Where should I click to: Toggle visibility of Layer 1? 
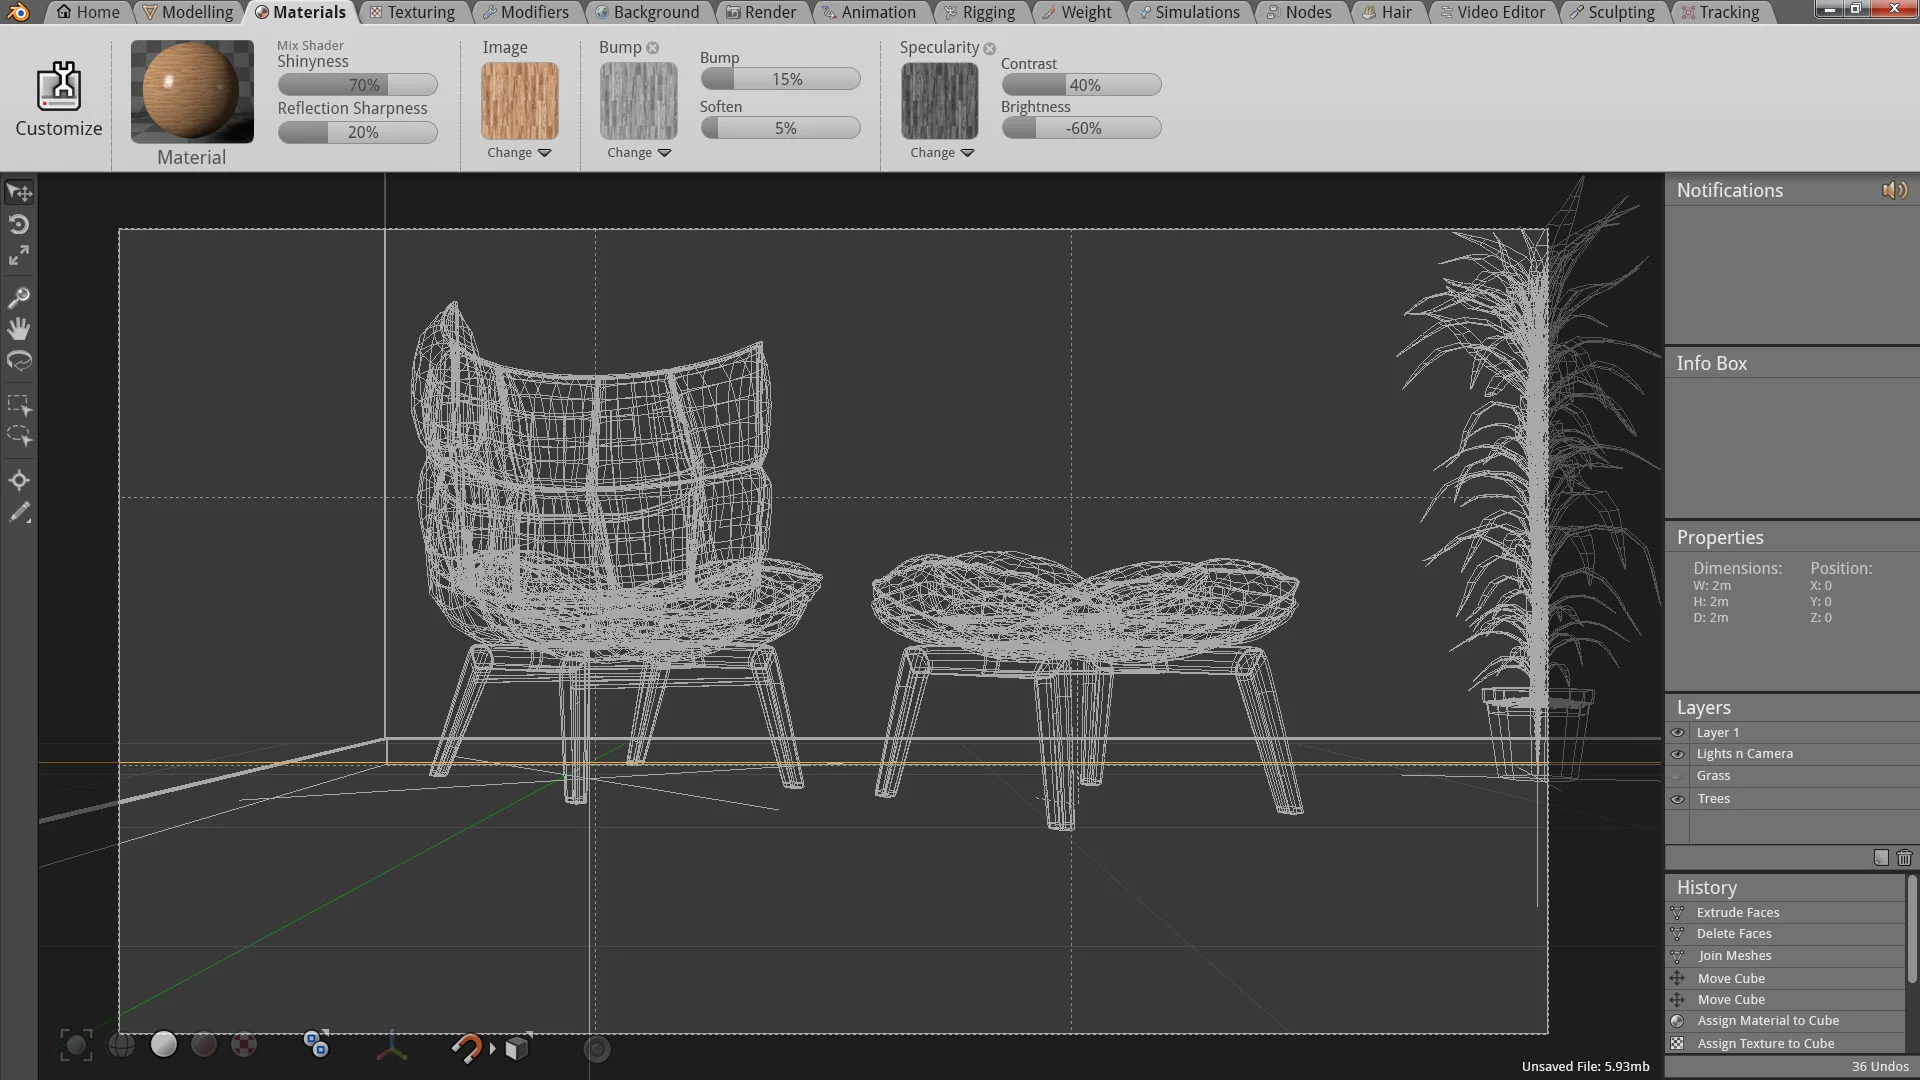coord(1678,733)
